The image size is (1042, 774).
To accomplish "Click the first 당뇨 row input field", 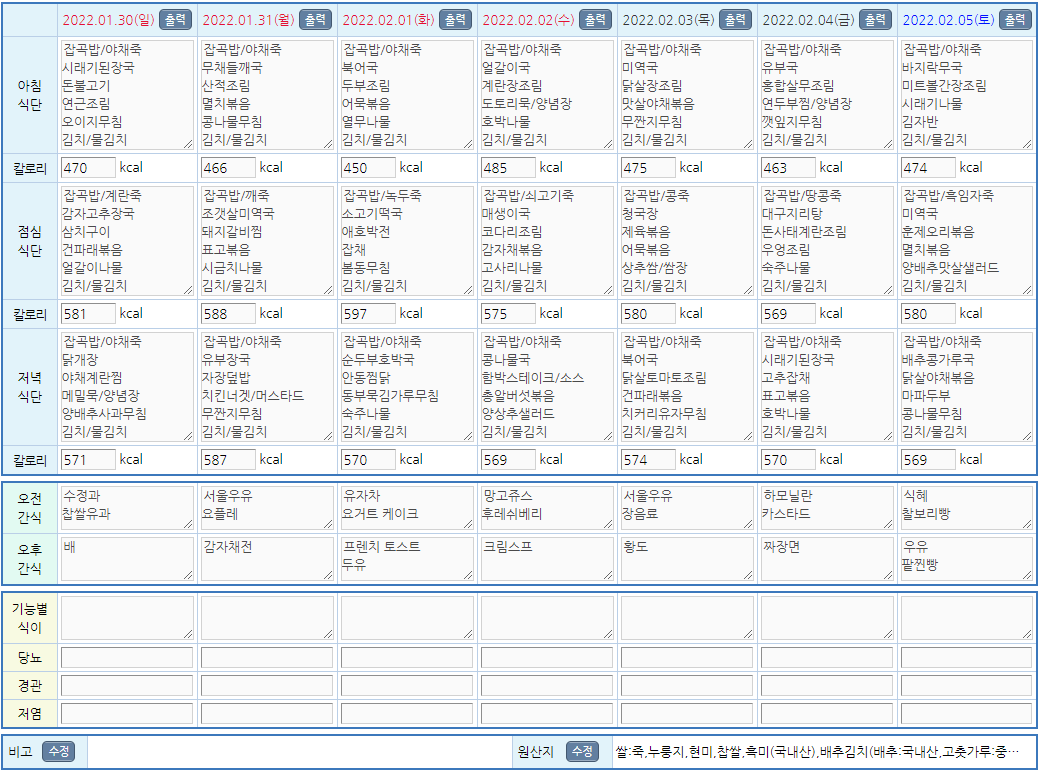I will 127,658.
